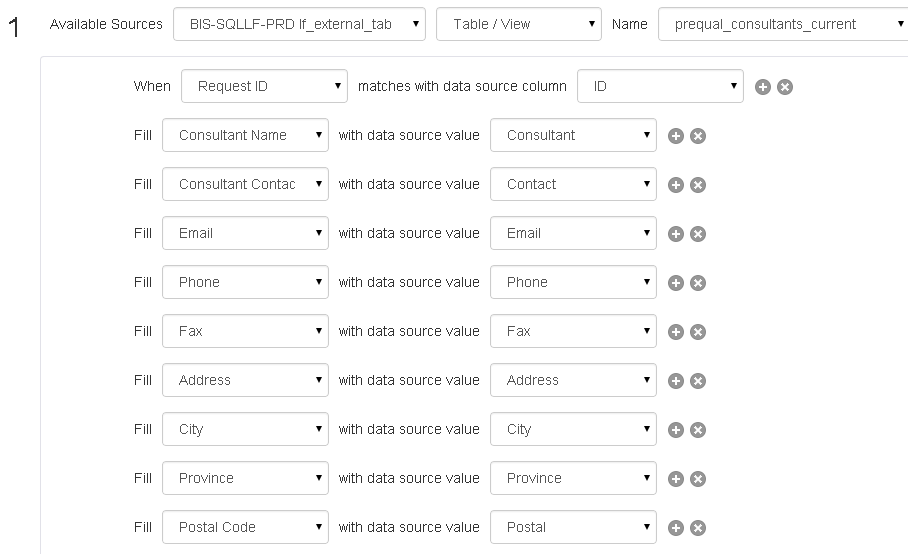This screenshot has height=554, width=908.
Task: Add a rule after Consultant Name row
Action: (676, 136)
